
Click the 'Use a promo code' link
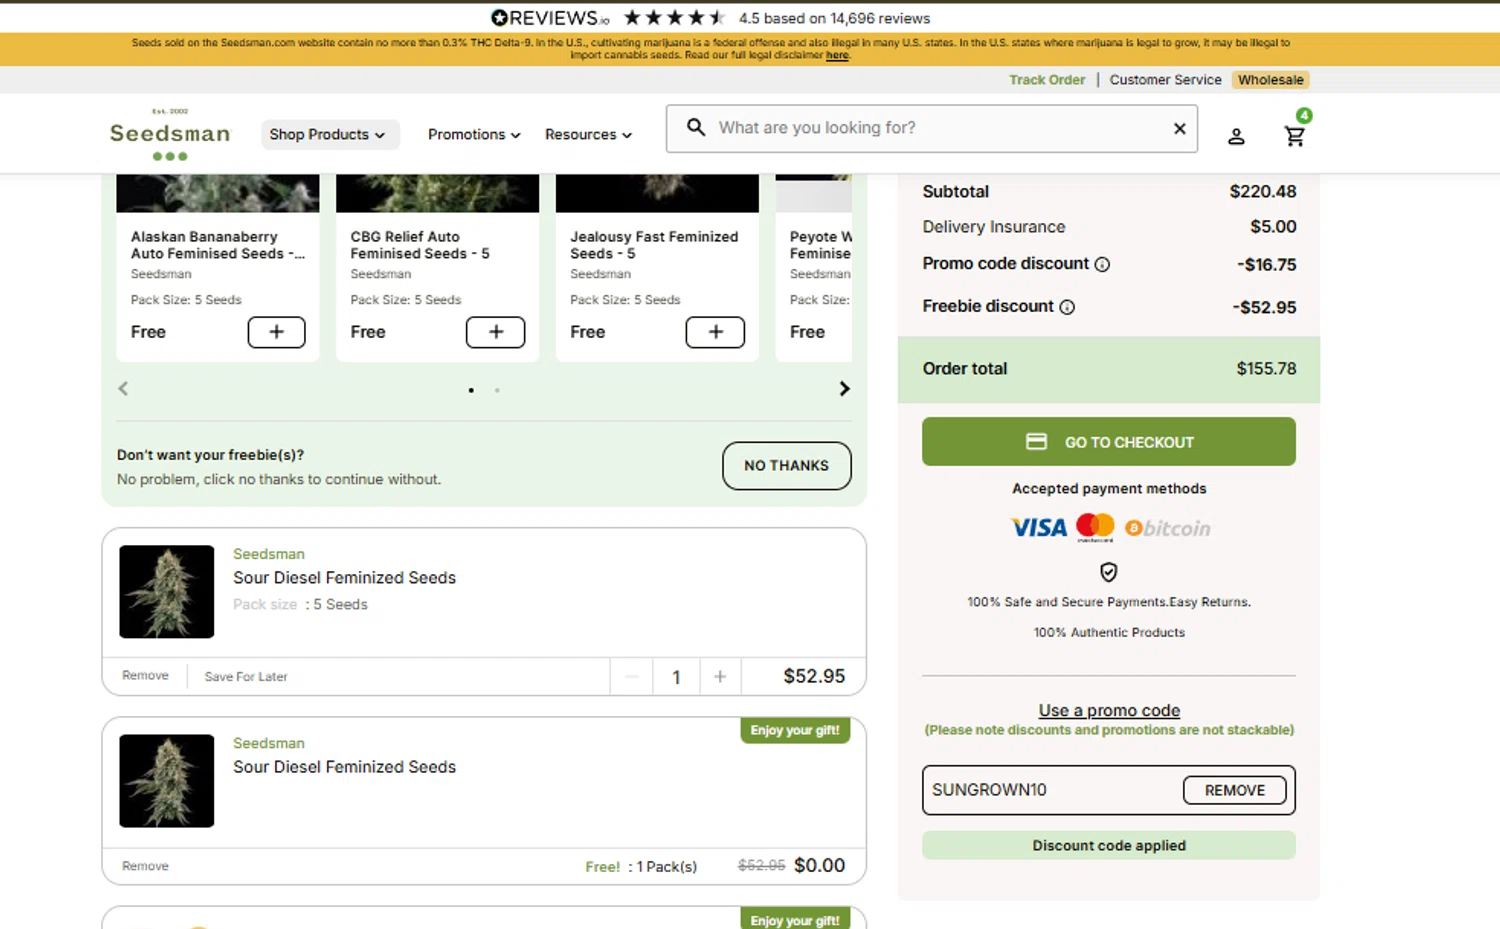pyautogui.click(x=1109, y=710)
